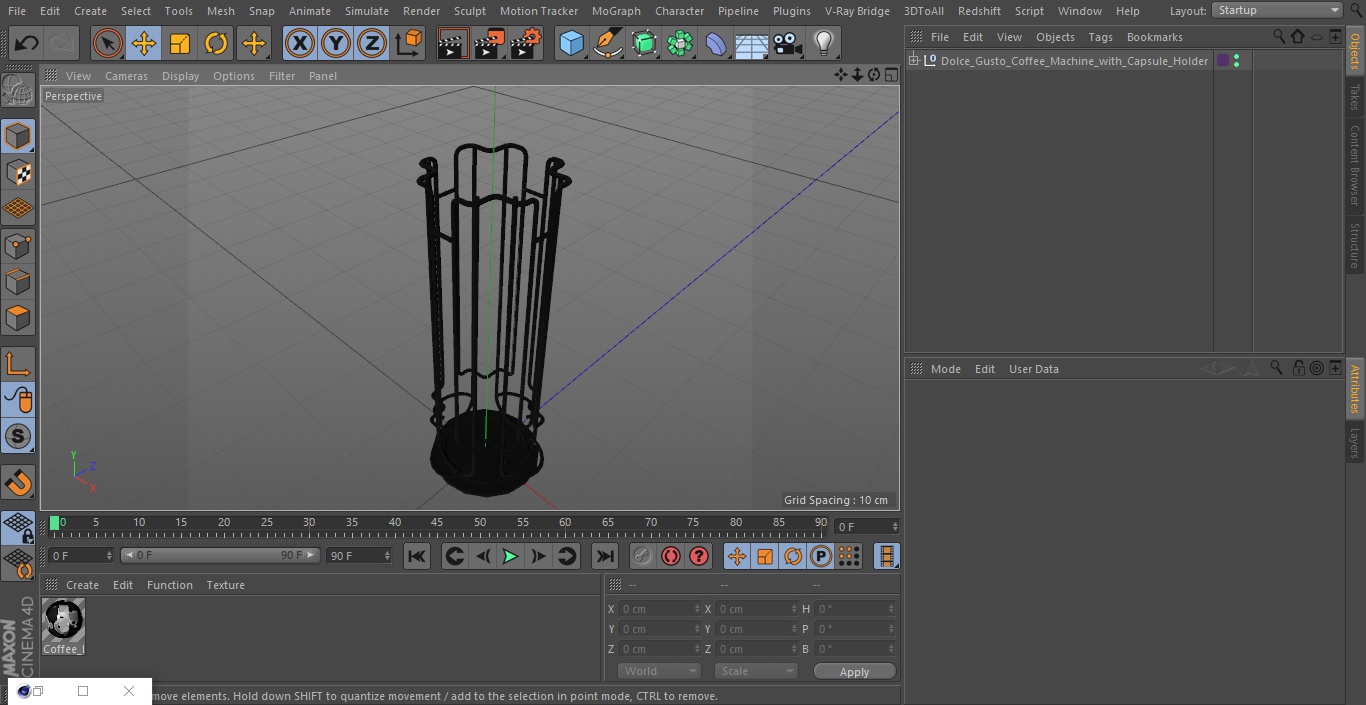Viewport: 1366px width, 705px height.
Task: Switch to Texture mode checkered cube
Action: tap(18, 172)
